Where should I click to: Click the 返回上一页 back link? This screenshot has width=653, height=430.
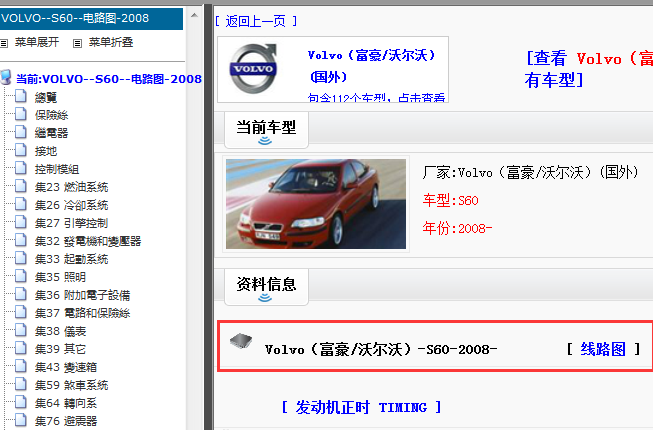click(x=256, y=21)
